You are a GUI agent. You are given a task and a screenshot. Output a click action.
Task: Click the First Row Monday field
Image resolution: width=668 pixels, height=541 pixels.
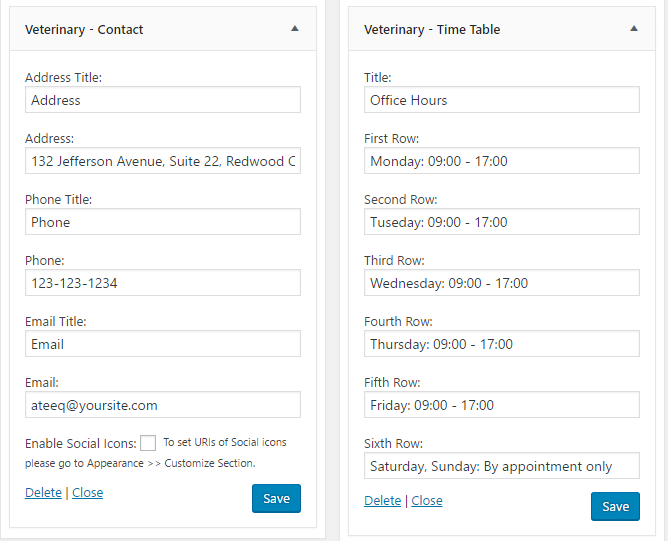[x=501, y=161]
